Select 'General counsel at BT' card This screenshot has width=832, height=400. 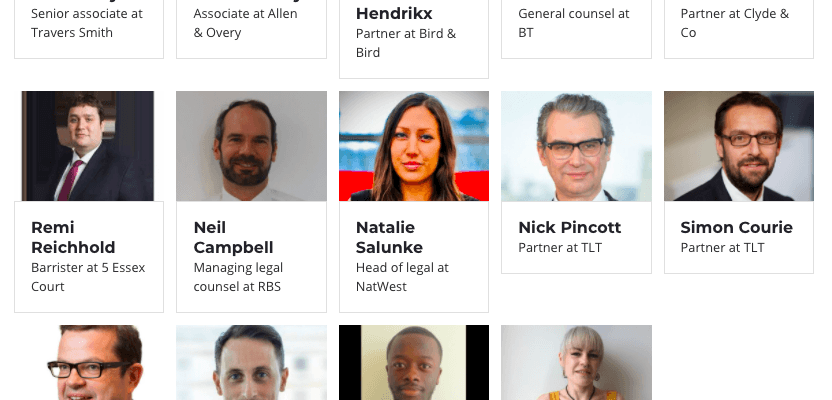click(x=576, y=29)
